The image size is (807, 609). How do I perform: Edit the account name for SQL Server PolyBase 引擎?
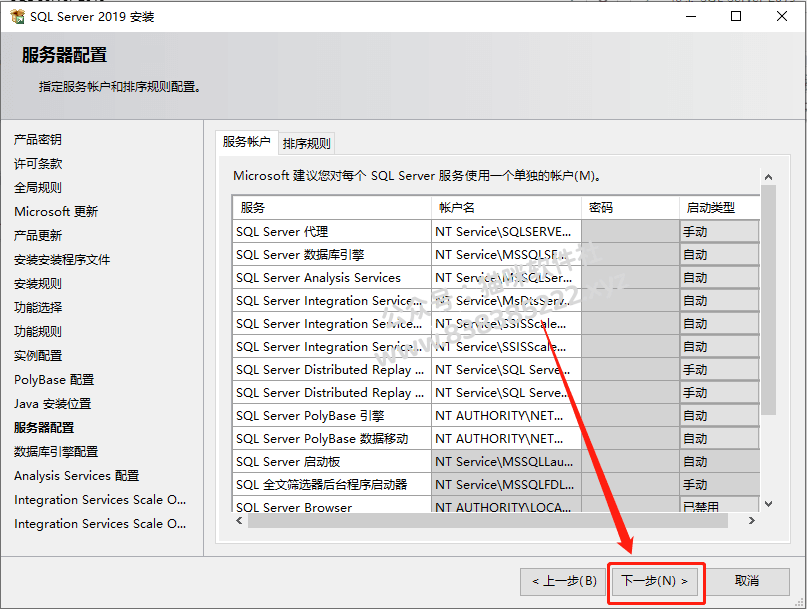pyautogui.click(x=506, y=416)
